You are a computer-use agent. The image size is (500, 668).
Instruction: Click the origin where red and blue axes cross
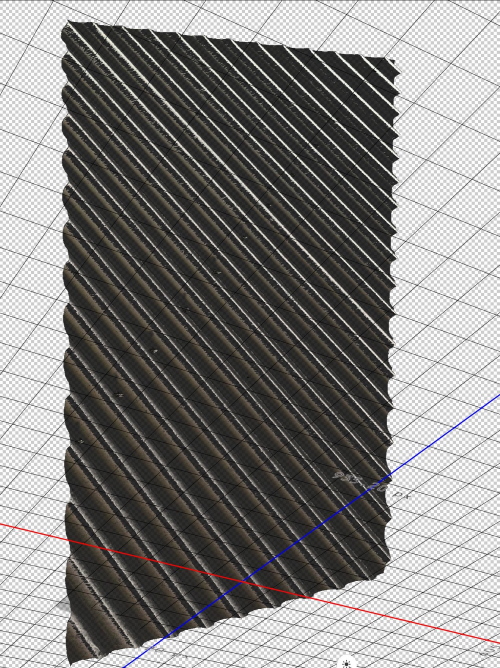point(243,581)
